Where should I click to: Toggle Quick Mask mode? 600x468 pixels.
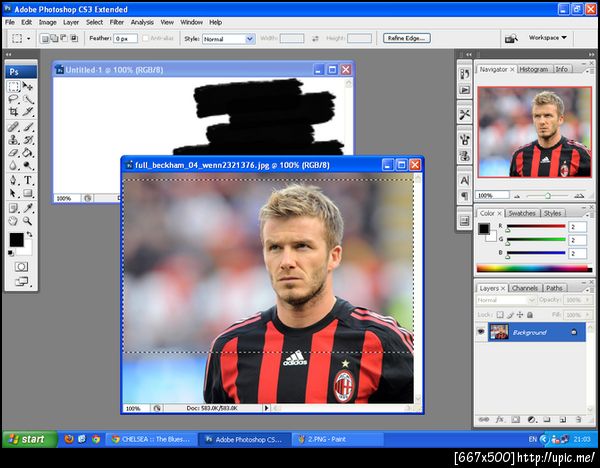pyautogui.click(x=21, y=267)
